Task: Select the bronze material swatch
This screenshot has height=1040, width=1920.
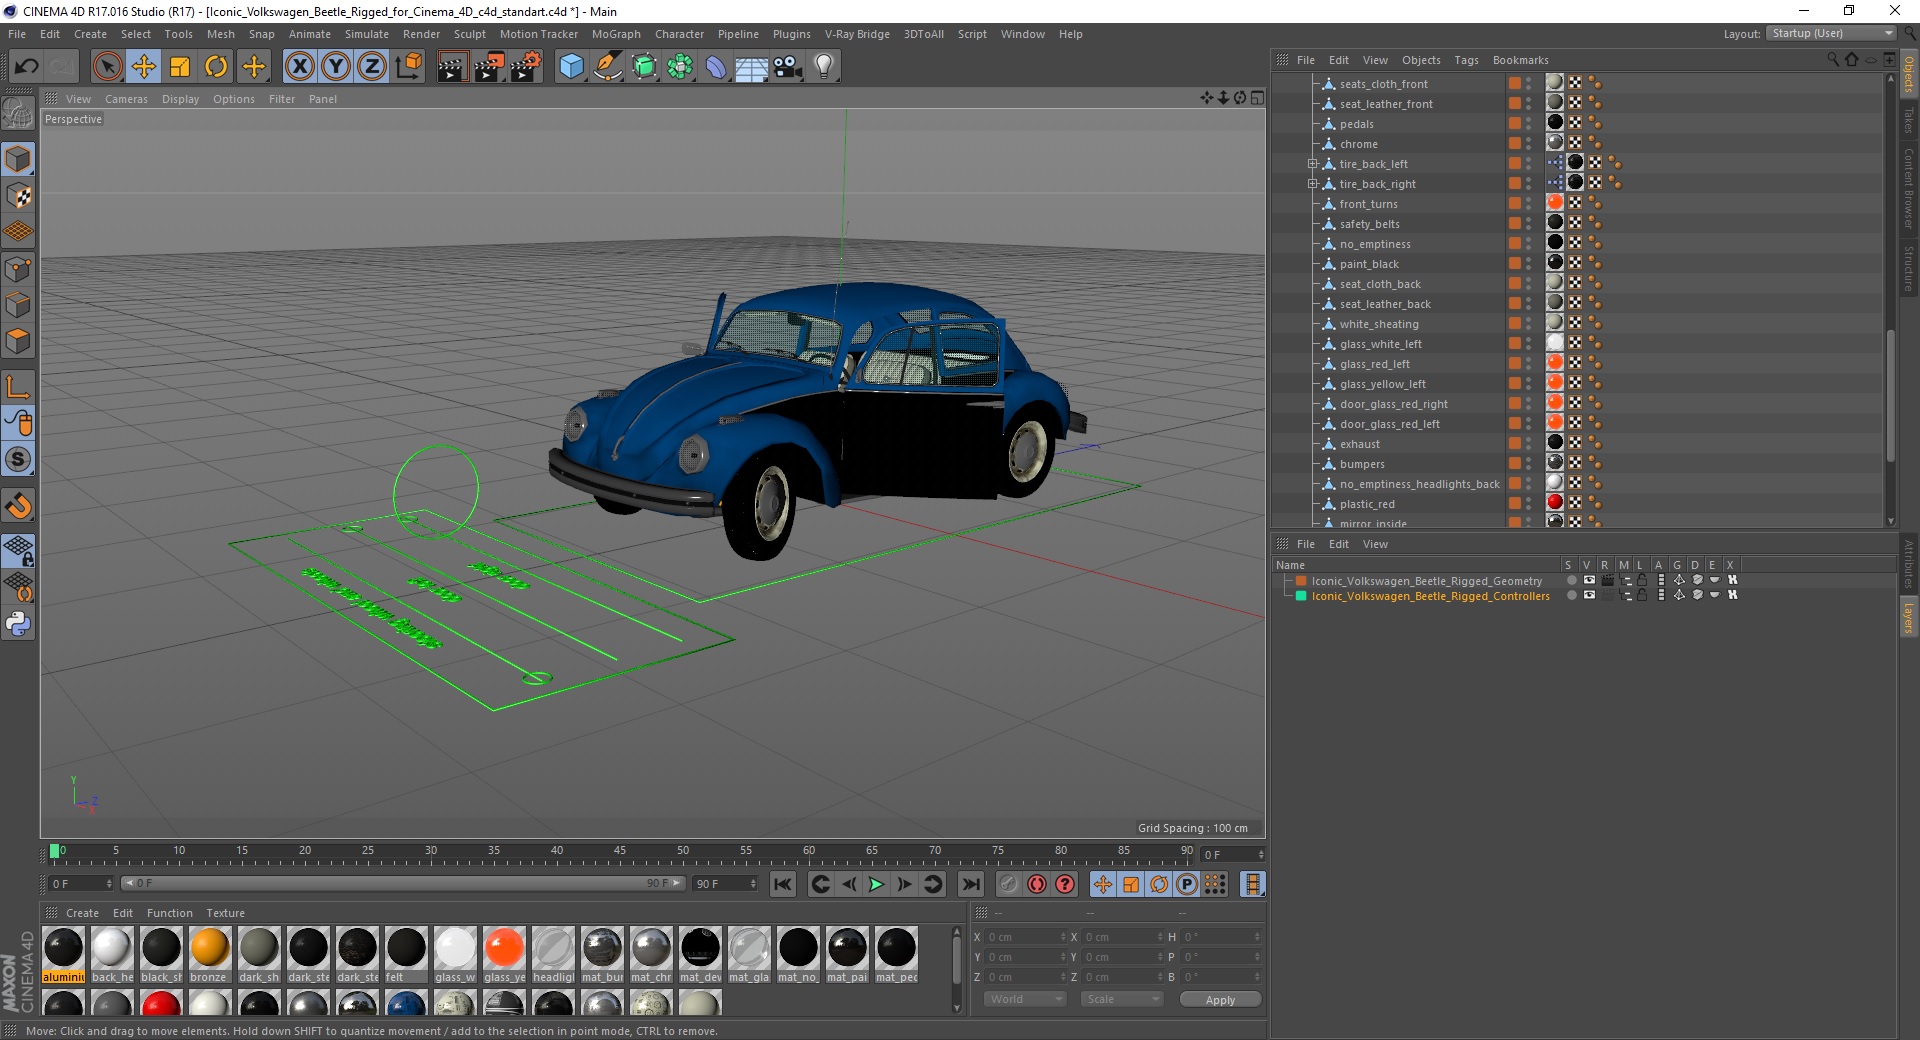Action: pos(209,948)
